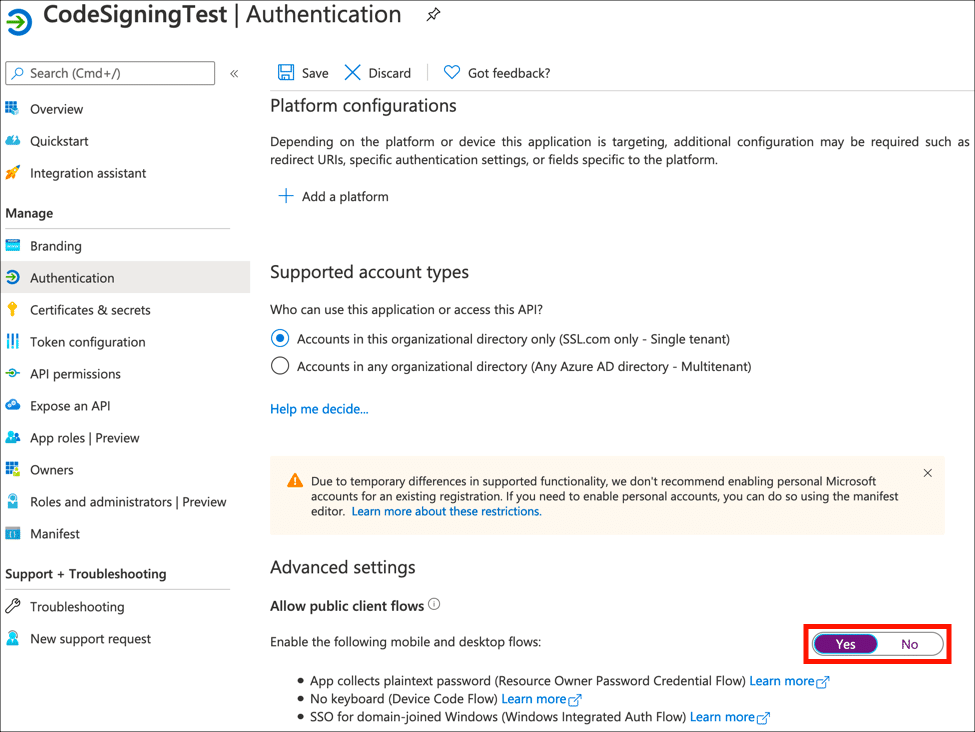Dismiss the personal accounts warning banner
This screenshot has width=975, height=732.
tap(928, 473)
